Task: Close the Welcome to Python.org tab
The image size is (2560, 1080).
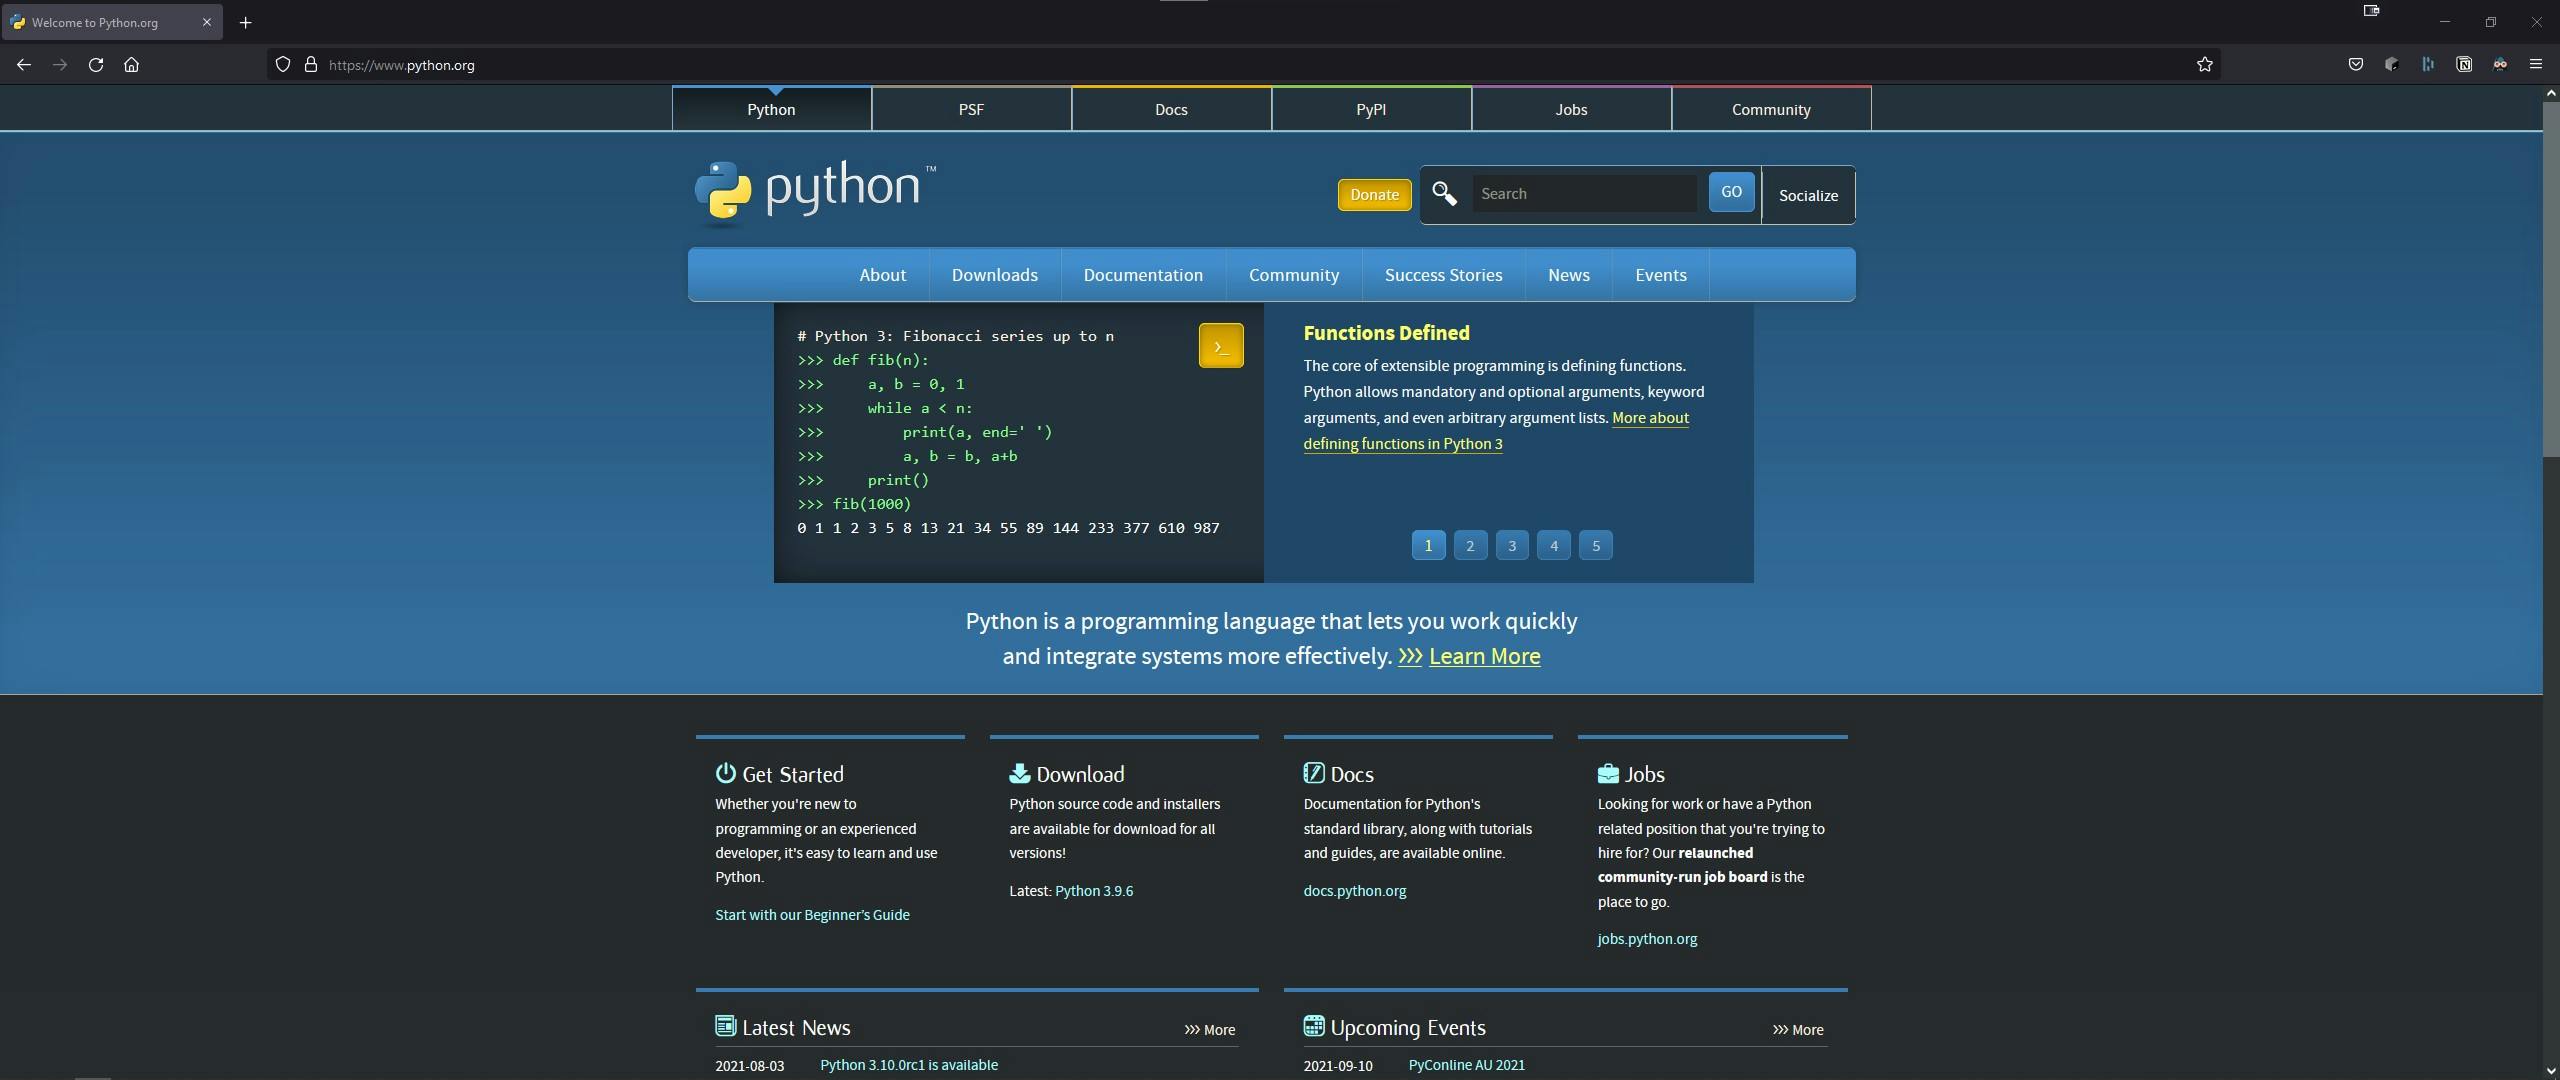Action: coord(207,22)
